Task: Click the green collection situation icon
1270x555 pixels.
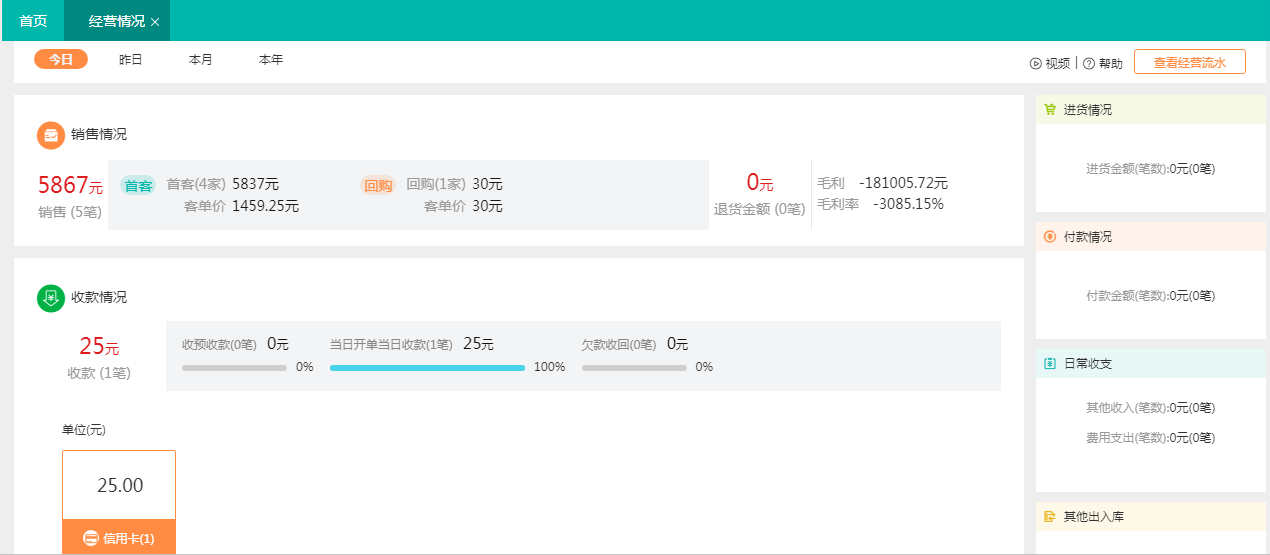Action: (51, 298)
